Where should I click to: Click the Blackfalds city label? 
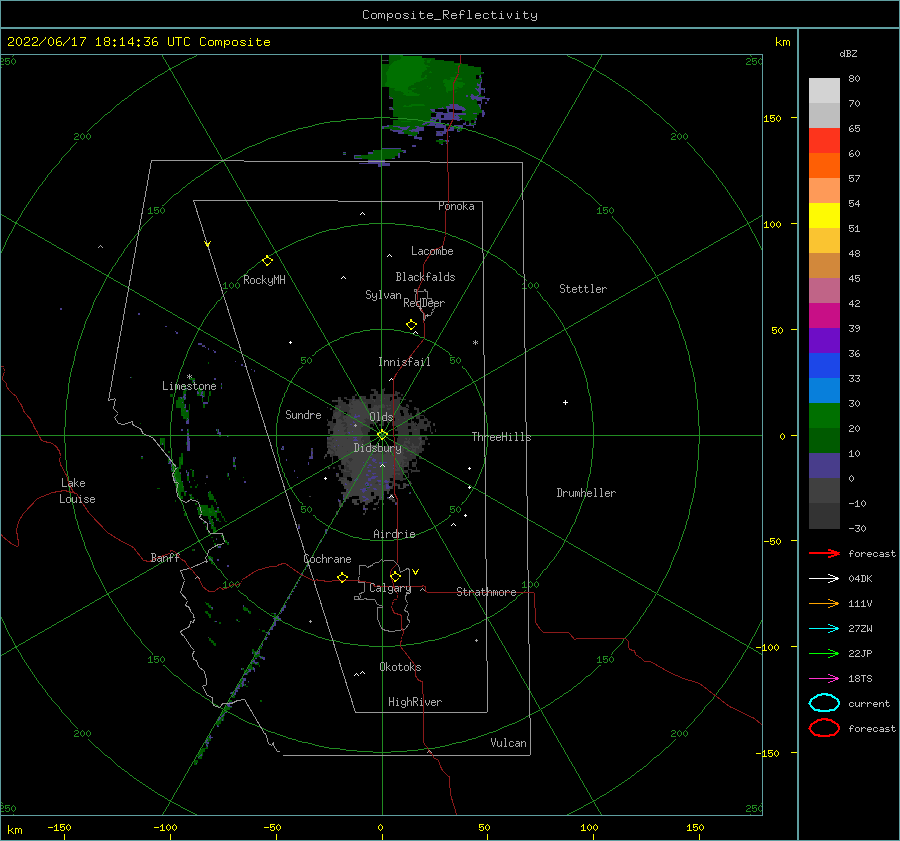tap(425, 277)
